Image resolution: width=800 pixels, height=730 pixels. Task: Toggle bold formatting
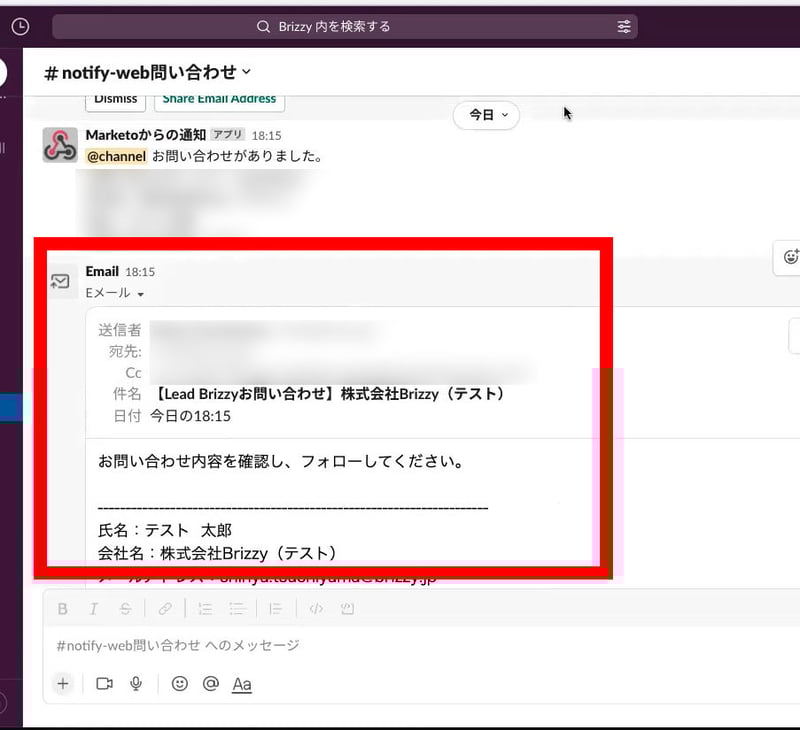click(x=63, y=609)
